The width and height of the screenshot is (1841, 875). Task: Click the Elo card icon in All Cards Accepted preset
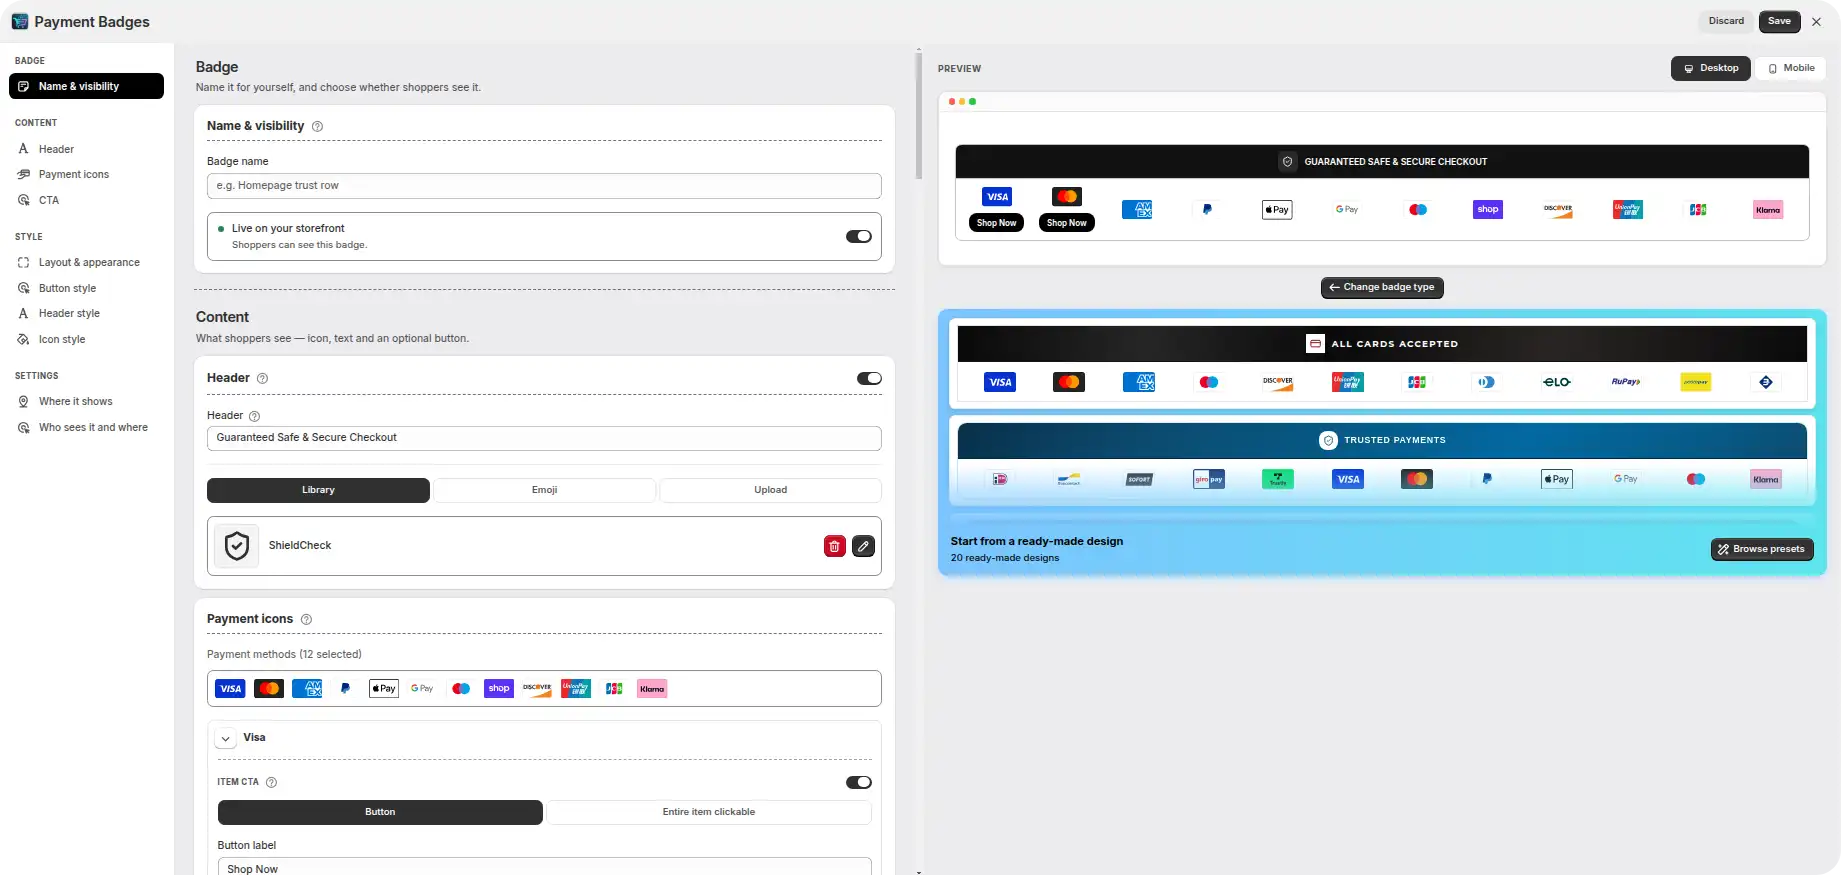coord(1556,382)
